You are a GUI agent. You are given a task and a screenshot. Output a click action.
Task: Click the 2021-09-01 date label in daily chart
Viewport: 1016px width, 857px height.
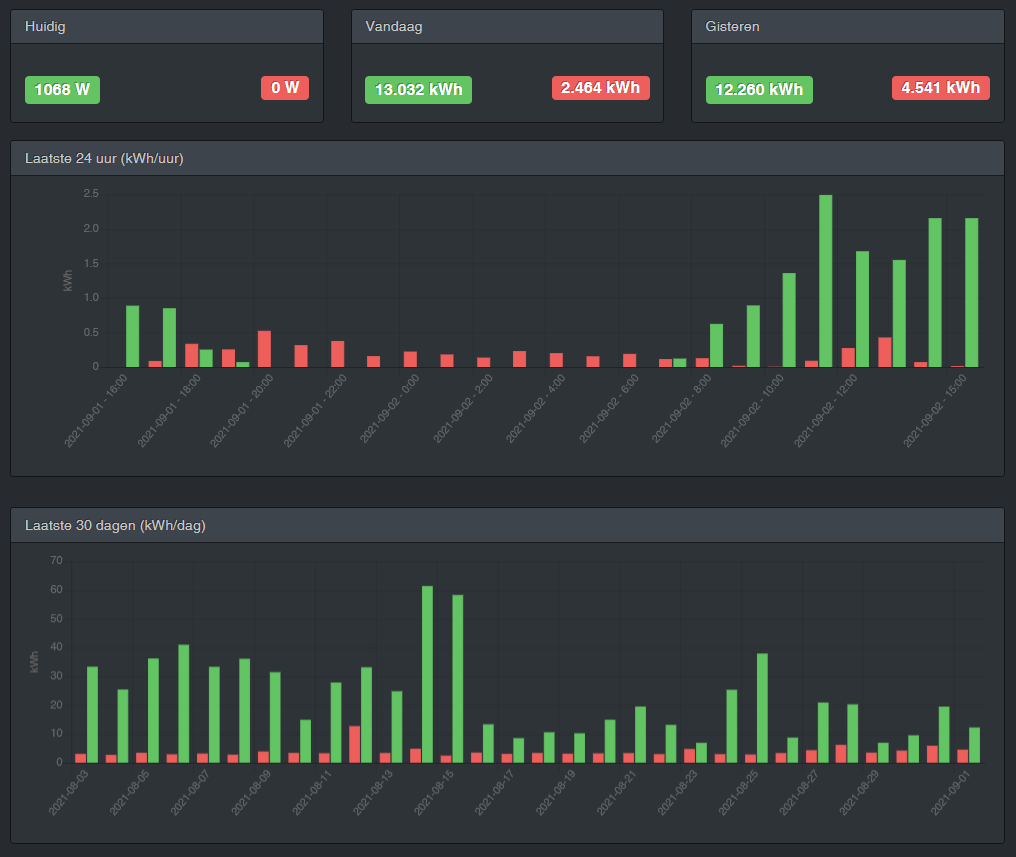(951, 793)
